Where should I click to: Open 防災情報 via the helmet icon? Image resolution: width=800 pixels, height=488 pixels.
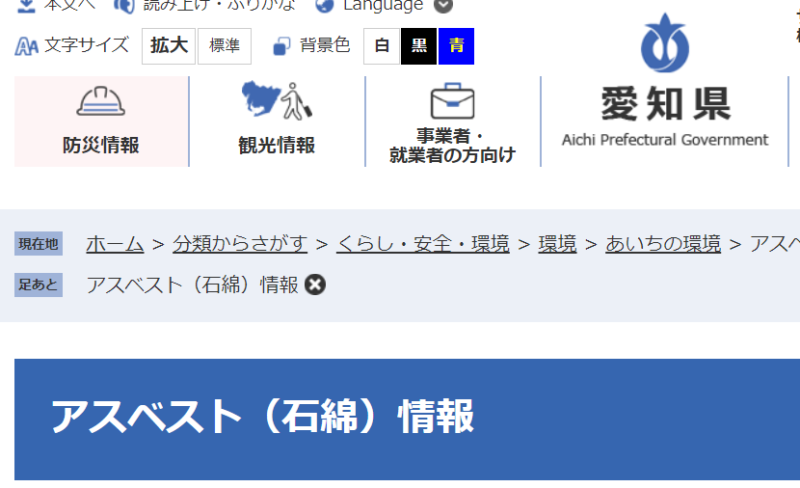click(101, 103)
